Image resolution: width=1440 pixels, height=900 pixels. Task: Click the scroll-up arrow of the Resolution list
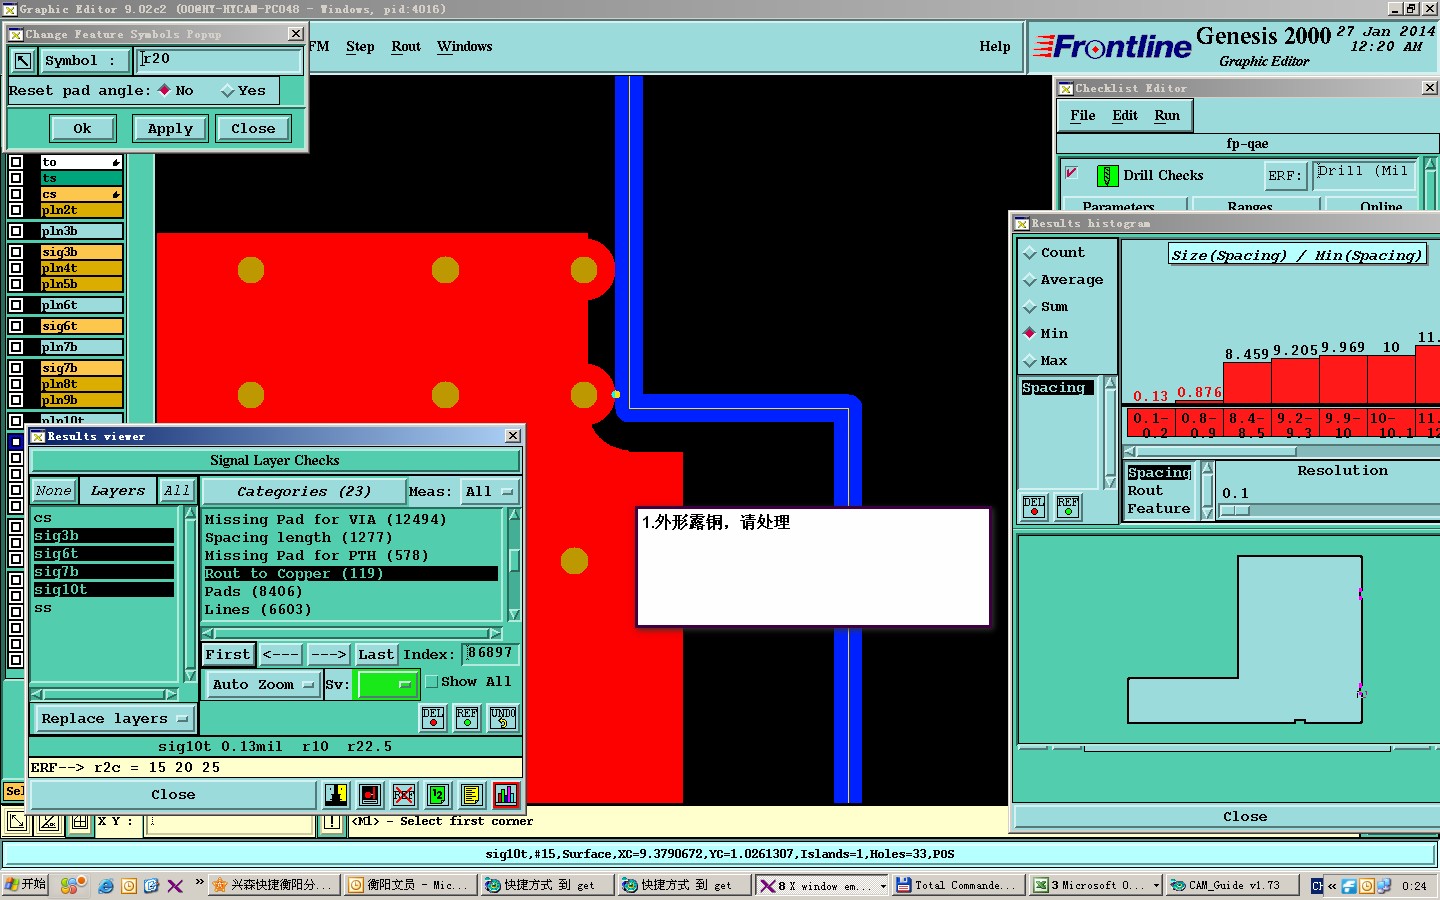(1207, 468)
